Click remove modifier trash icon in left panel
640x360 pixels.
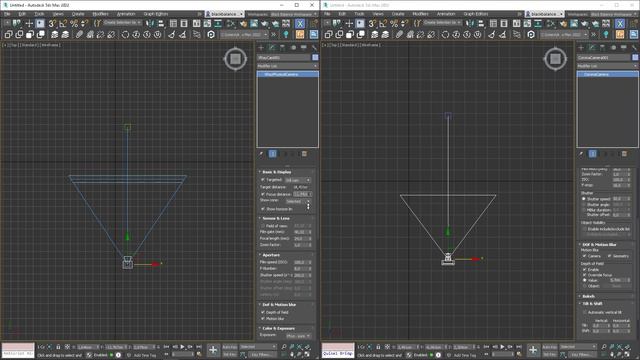point(304,154)
